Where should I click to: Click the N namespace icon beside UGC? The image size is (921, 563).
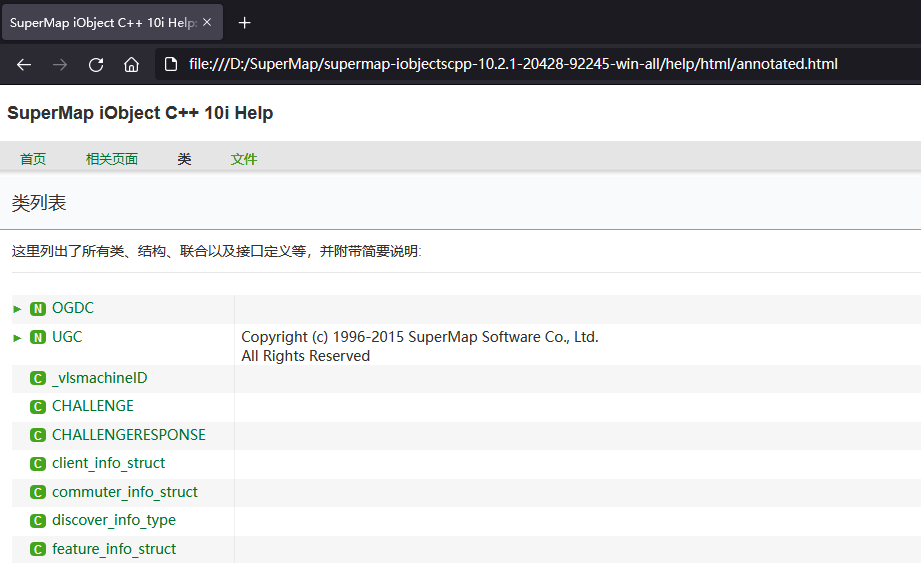pyautogui.click(x=38, y=338)
